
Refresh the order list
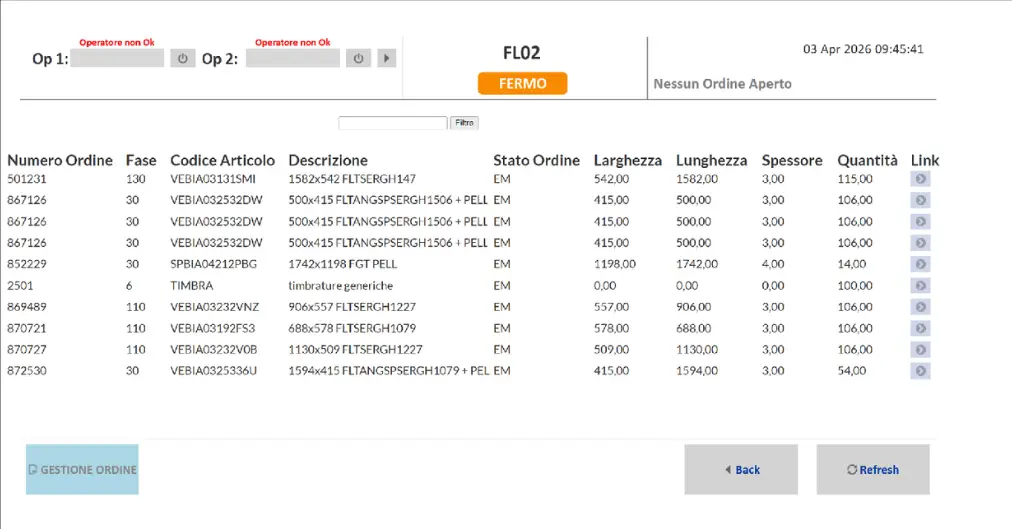[x=873, y=470]
